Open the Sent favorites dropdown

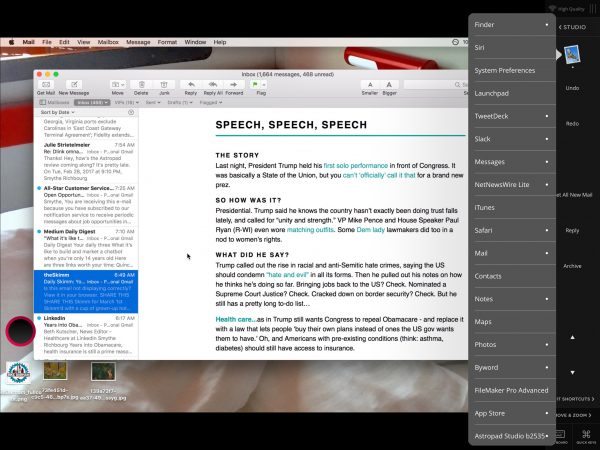[153, 103]
